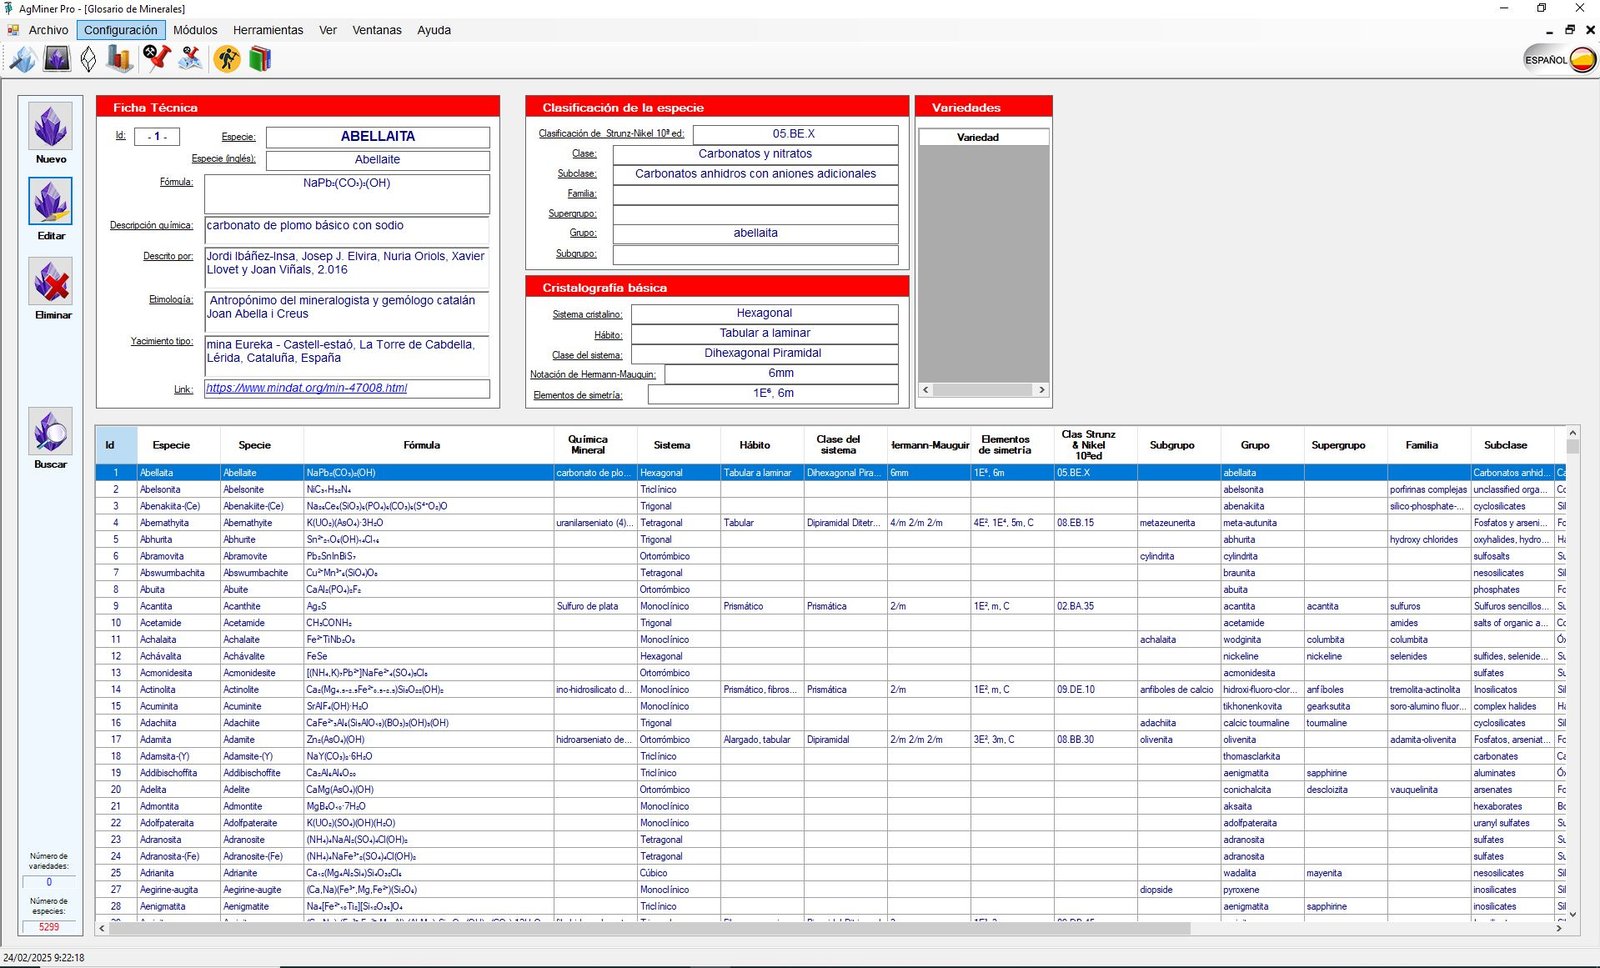Click the 'Sulfuro de plata' cell
Screen dimensions: 1600x968
point(596,606)
